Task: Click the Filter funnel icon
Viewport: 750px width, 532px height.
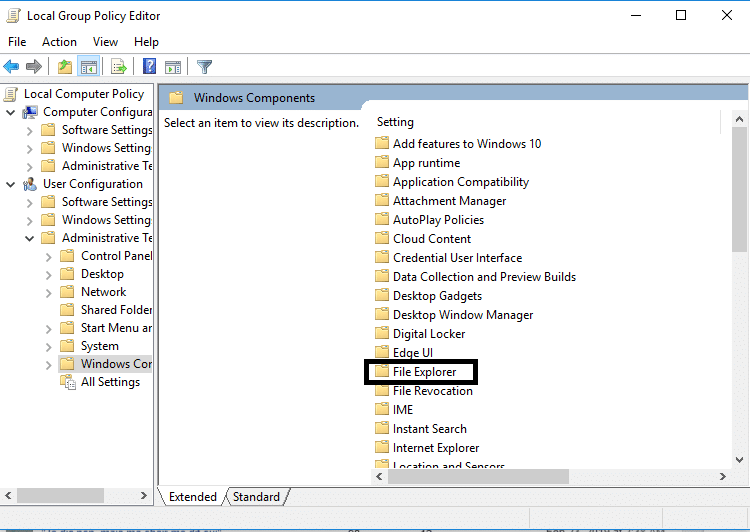Action: (x=205, y=67)
